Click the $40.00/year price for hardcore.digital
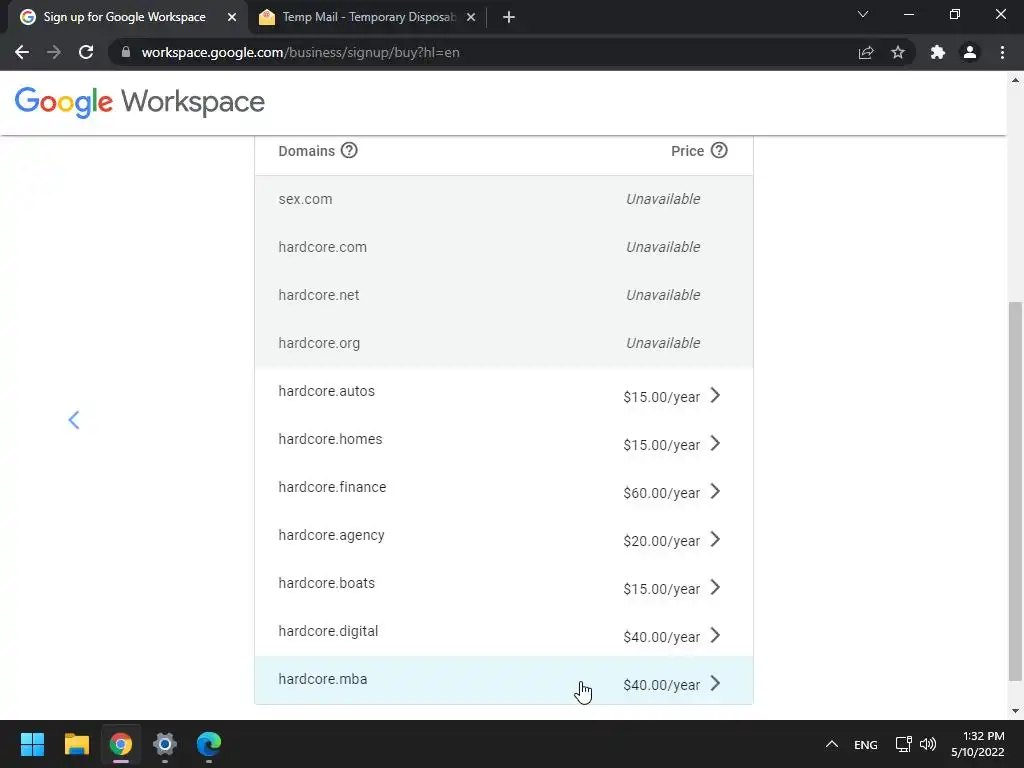1024x768 pixels. pyautogui.click(x=662, y=637)
